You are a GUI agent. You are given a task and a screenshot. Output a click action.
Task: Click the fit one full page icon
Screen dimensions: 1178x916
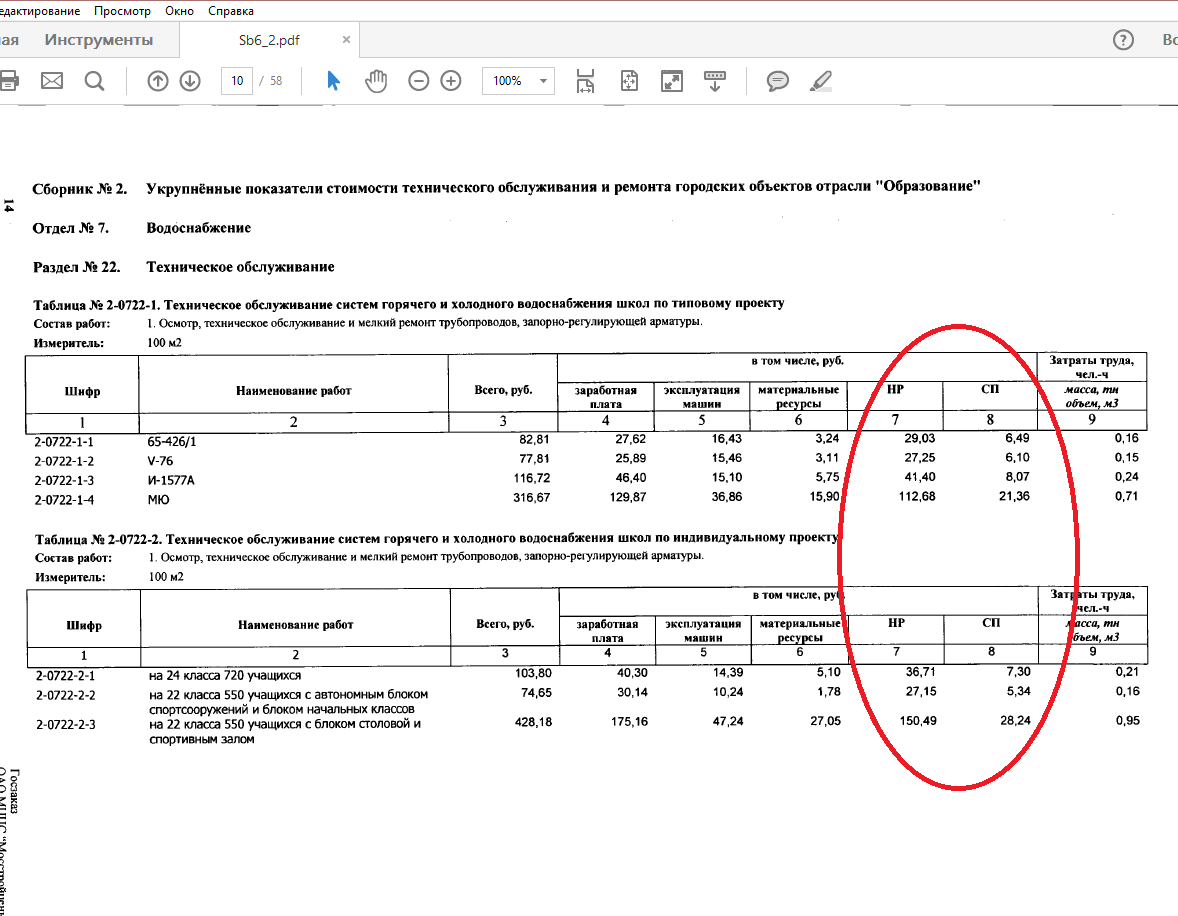click(629, 80)
